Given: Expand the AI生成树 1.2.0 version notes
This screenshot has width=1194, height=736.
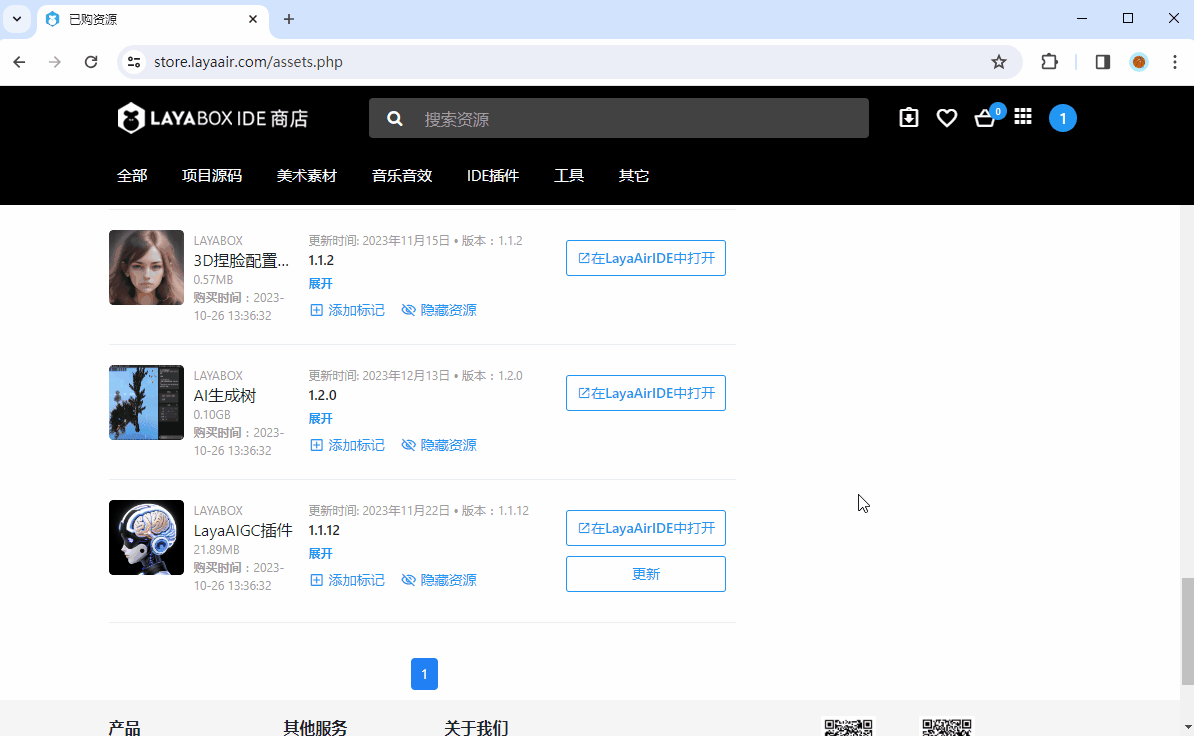Looking at the screenshot, I should (x=320, y=419).
